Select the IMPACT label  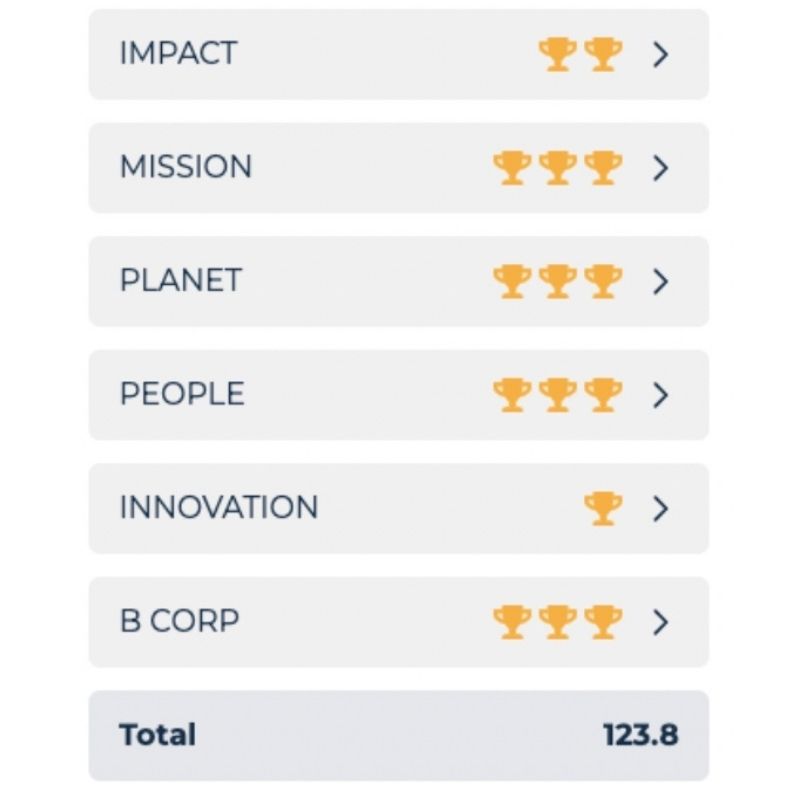coord(178,54)
